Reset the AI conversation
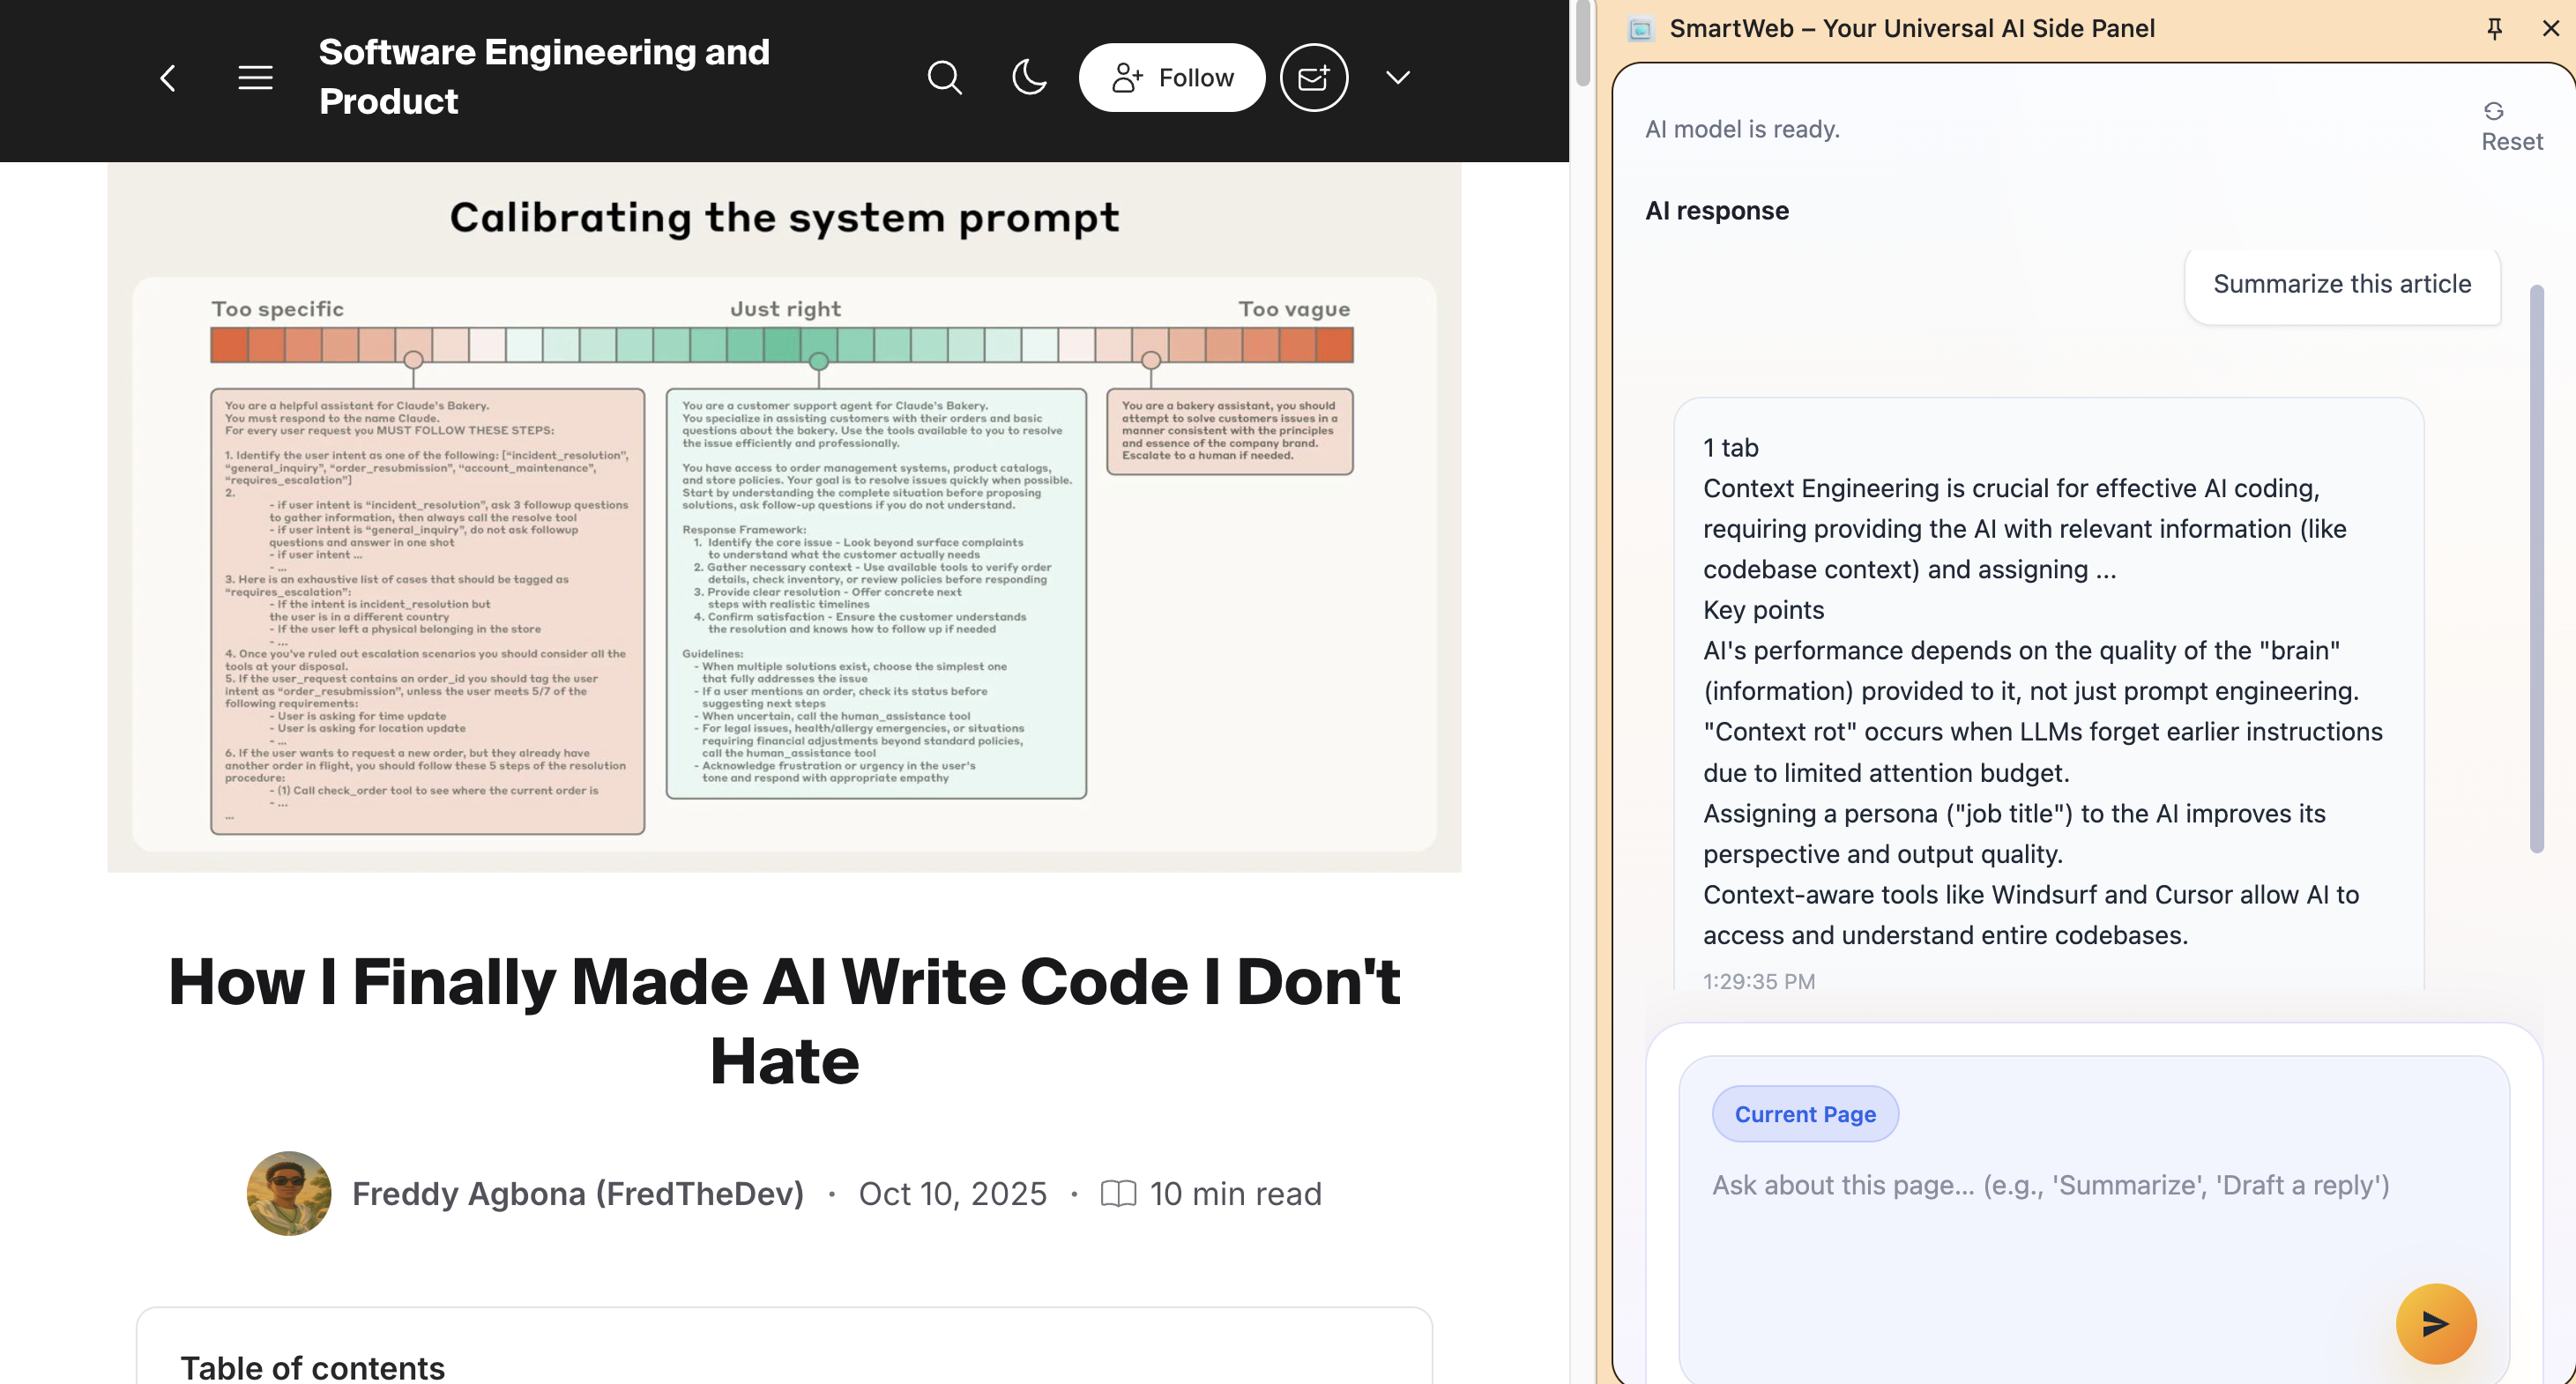2576x1384 pixels. click(2511, 127)
